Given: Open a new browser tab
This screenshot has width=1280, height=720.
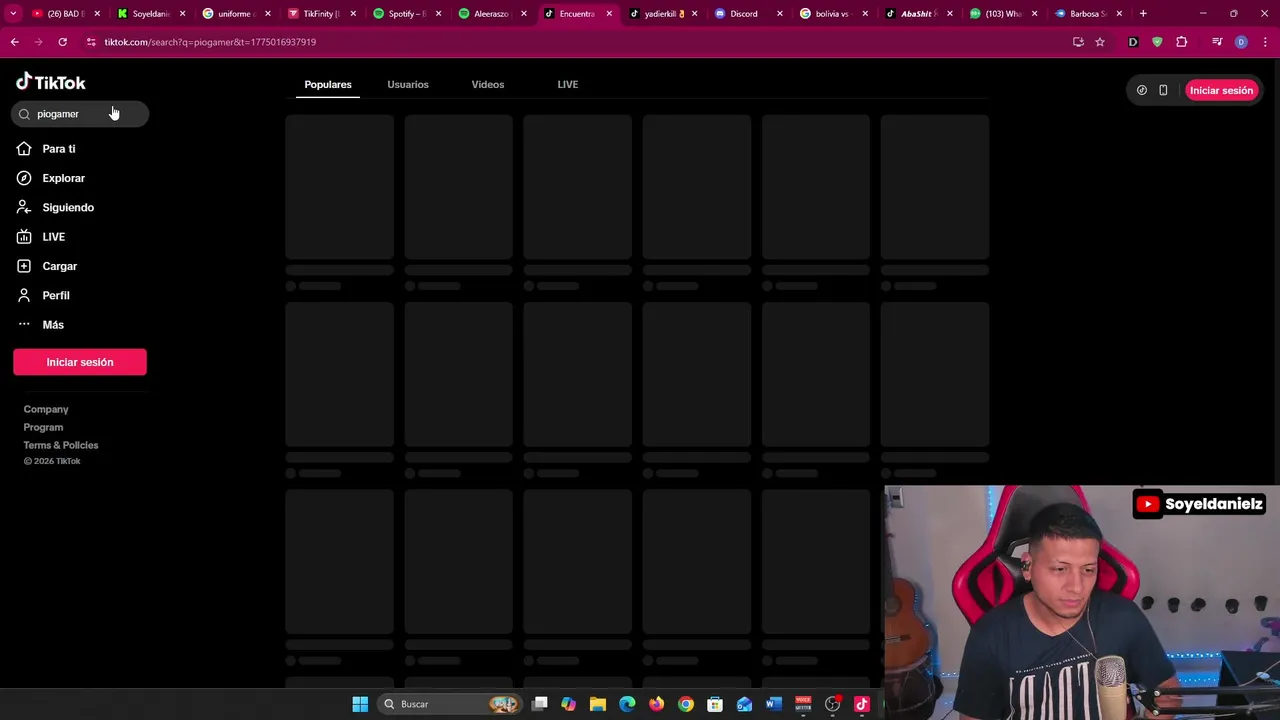Looking at the screenshot, I should tap(1143, 14).
